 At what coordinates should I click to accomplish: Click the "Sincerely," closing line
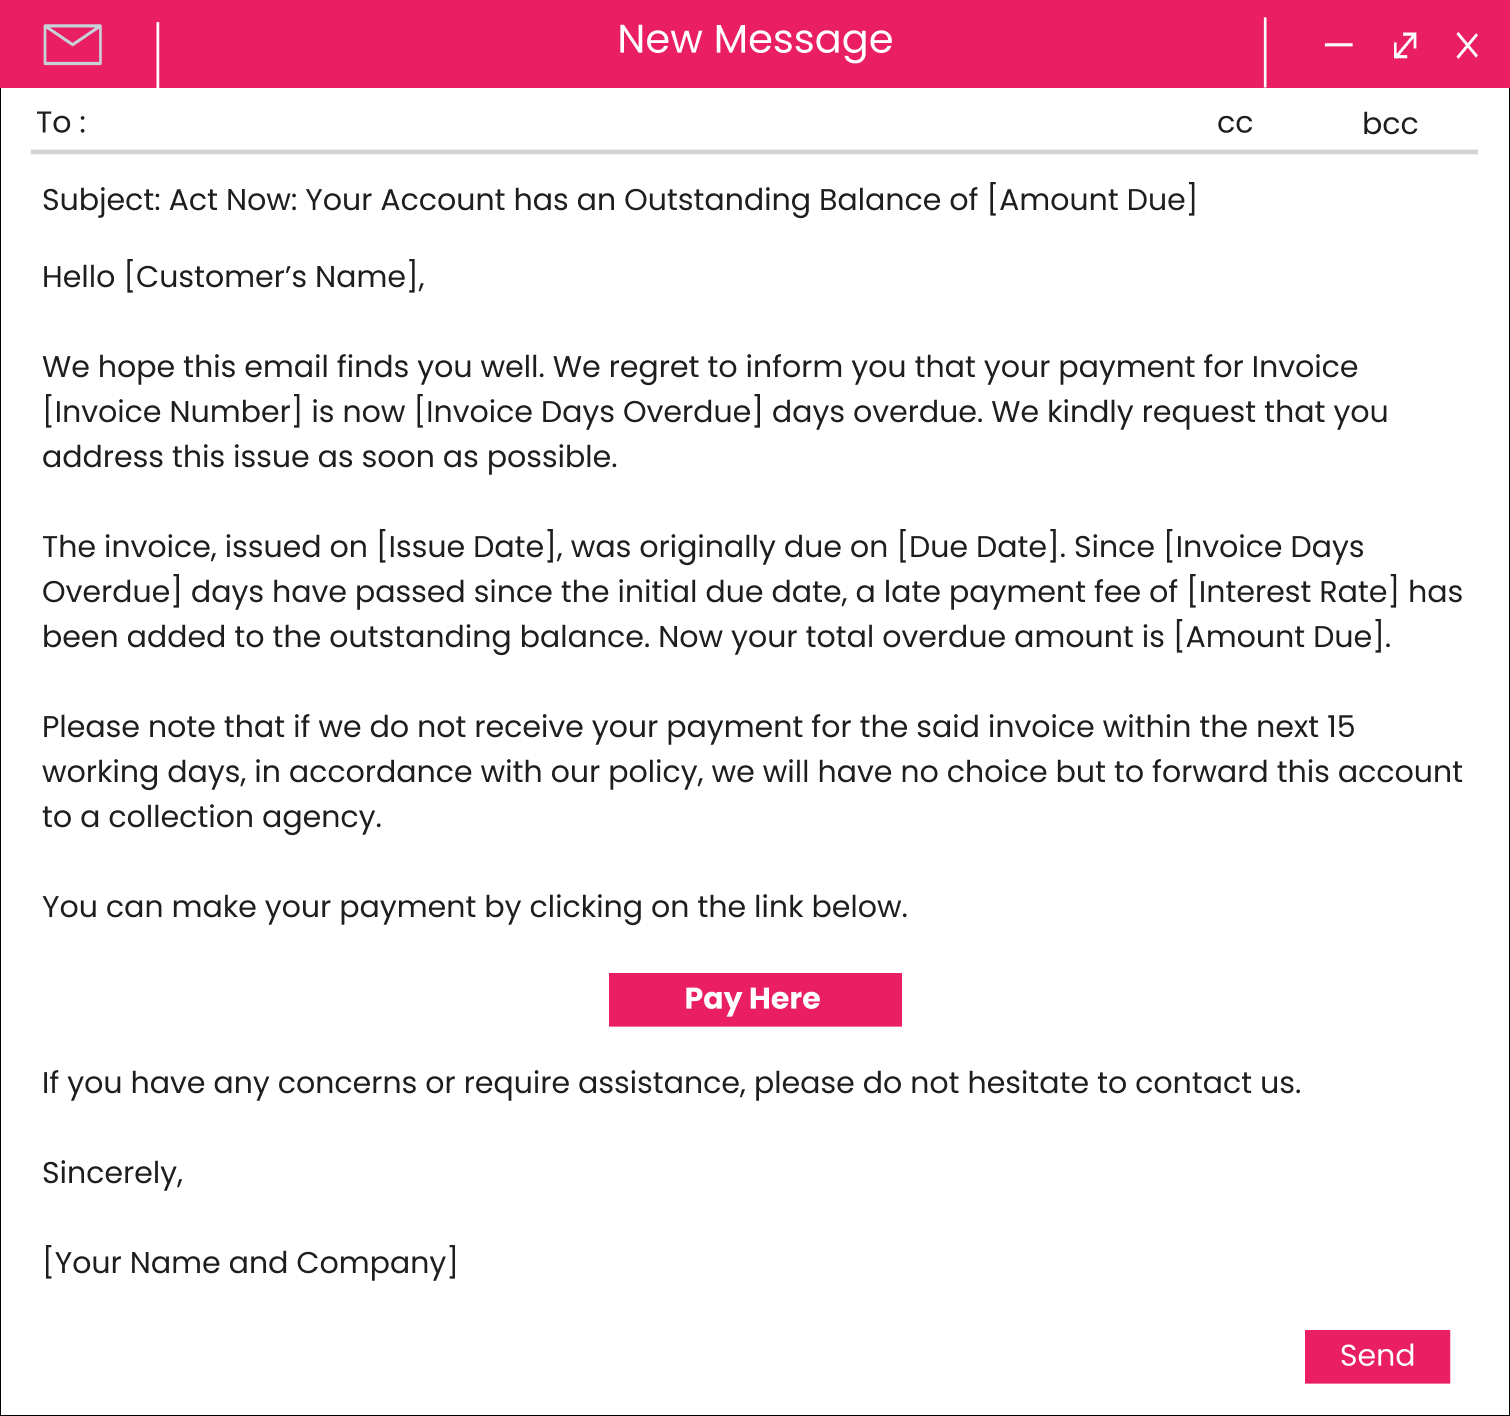[112, 1173]
